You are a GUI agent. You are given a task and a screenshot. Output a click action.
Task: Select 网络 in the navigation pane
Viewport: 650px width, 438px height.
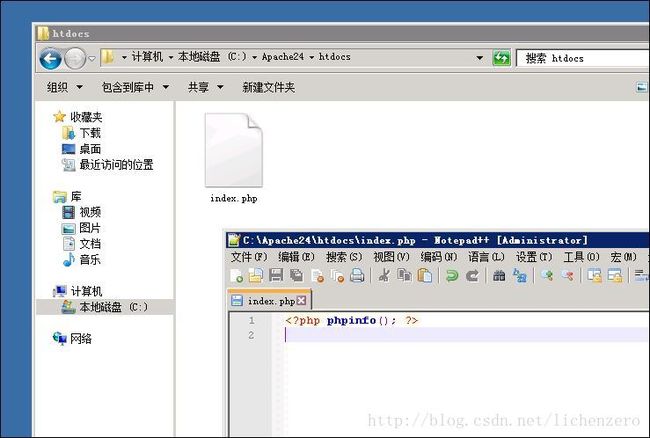pos(80,339)
